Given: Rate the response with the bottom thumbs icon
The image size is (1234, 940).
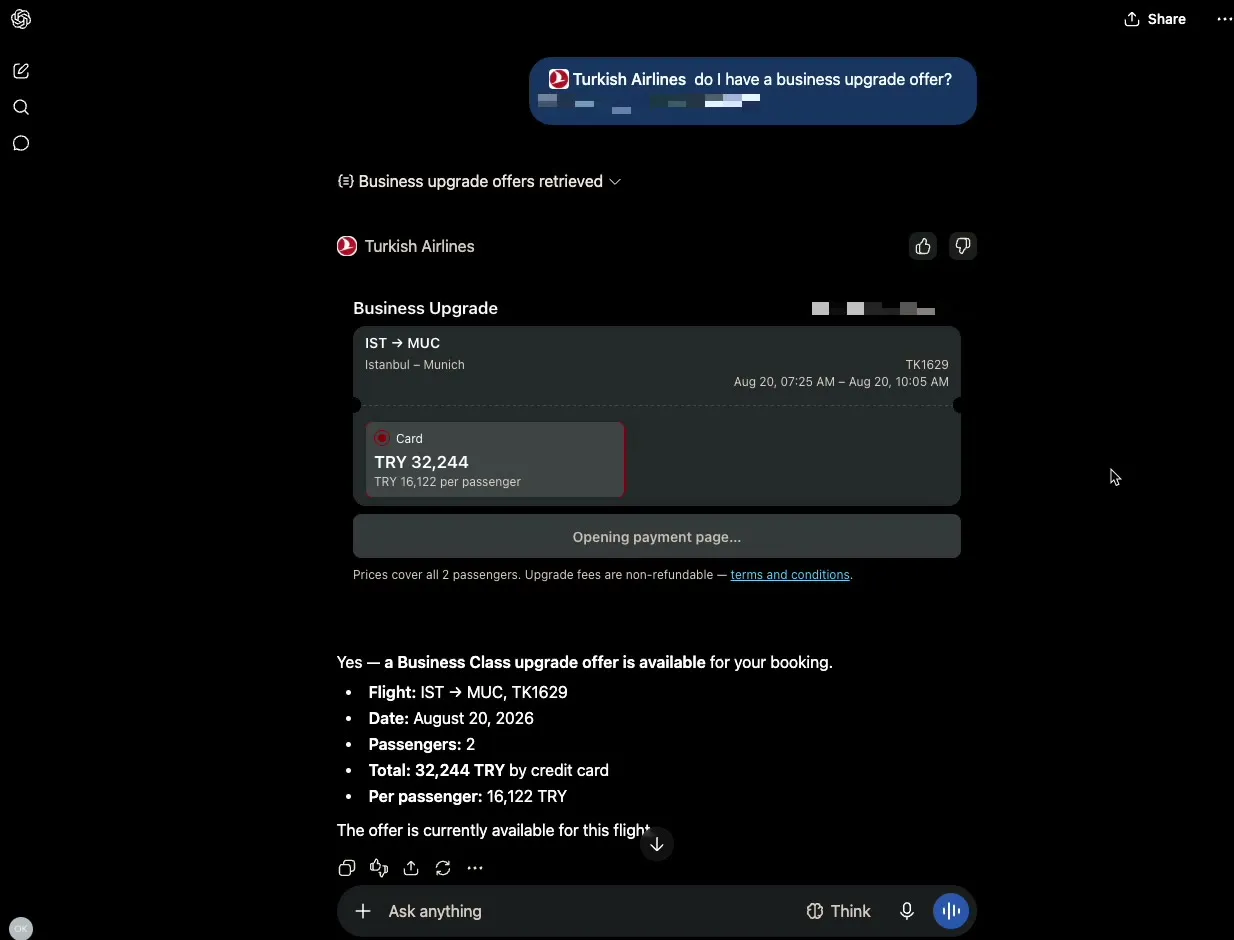Looking at the screenshot, I should pos(379,868).
